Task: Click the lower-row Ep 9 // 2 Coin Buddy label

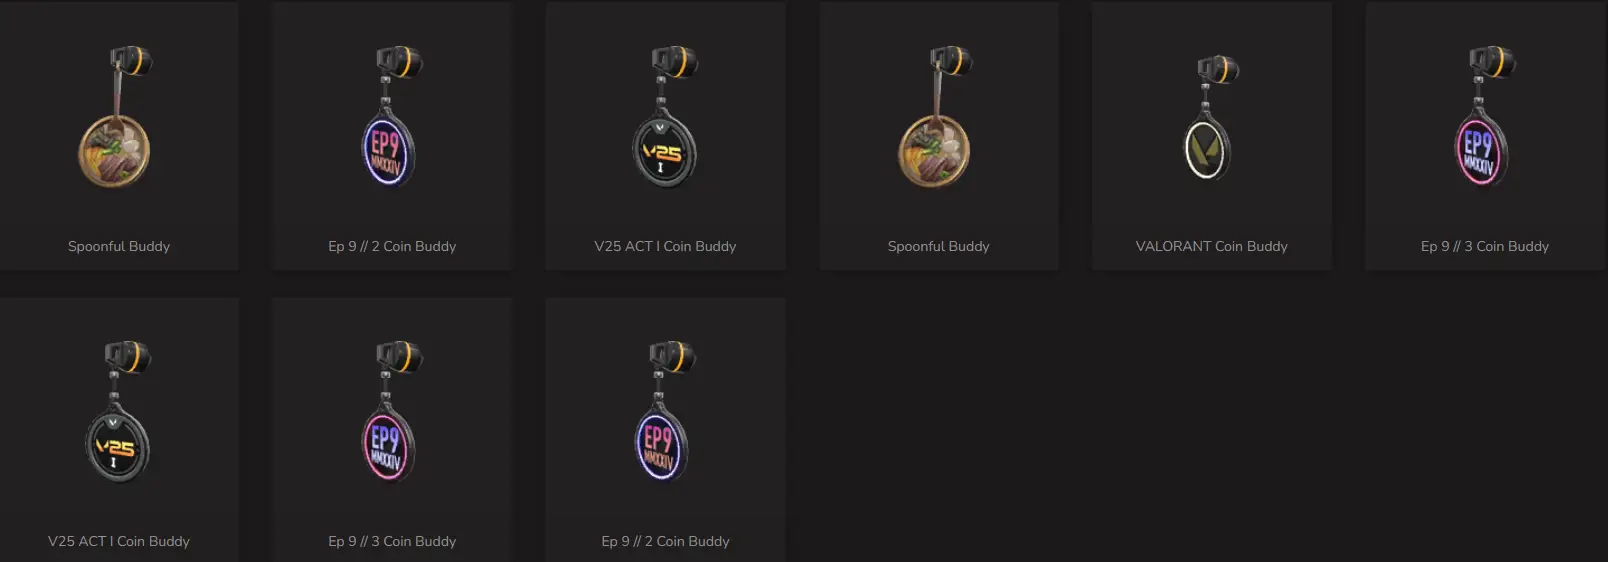Action: click(665, 541)
